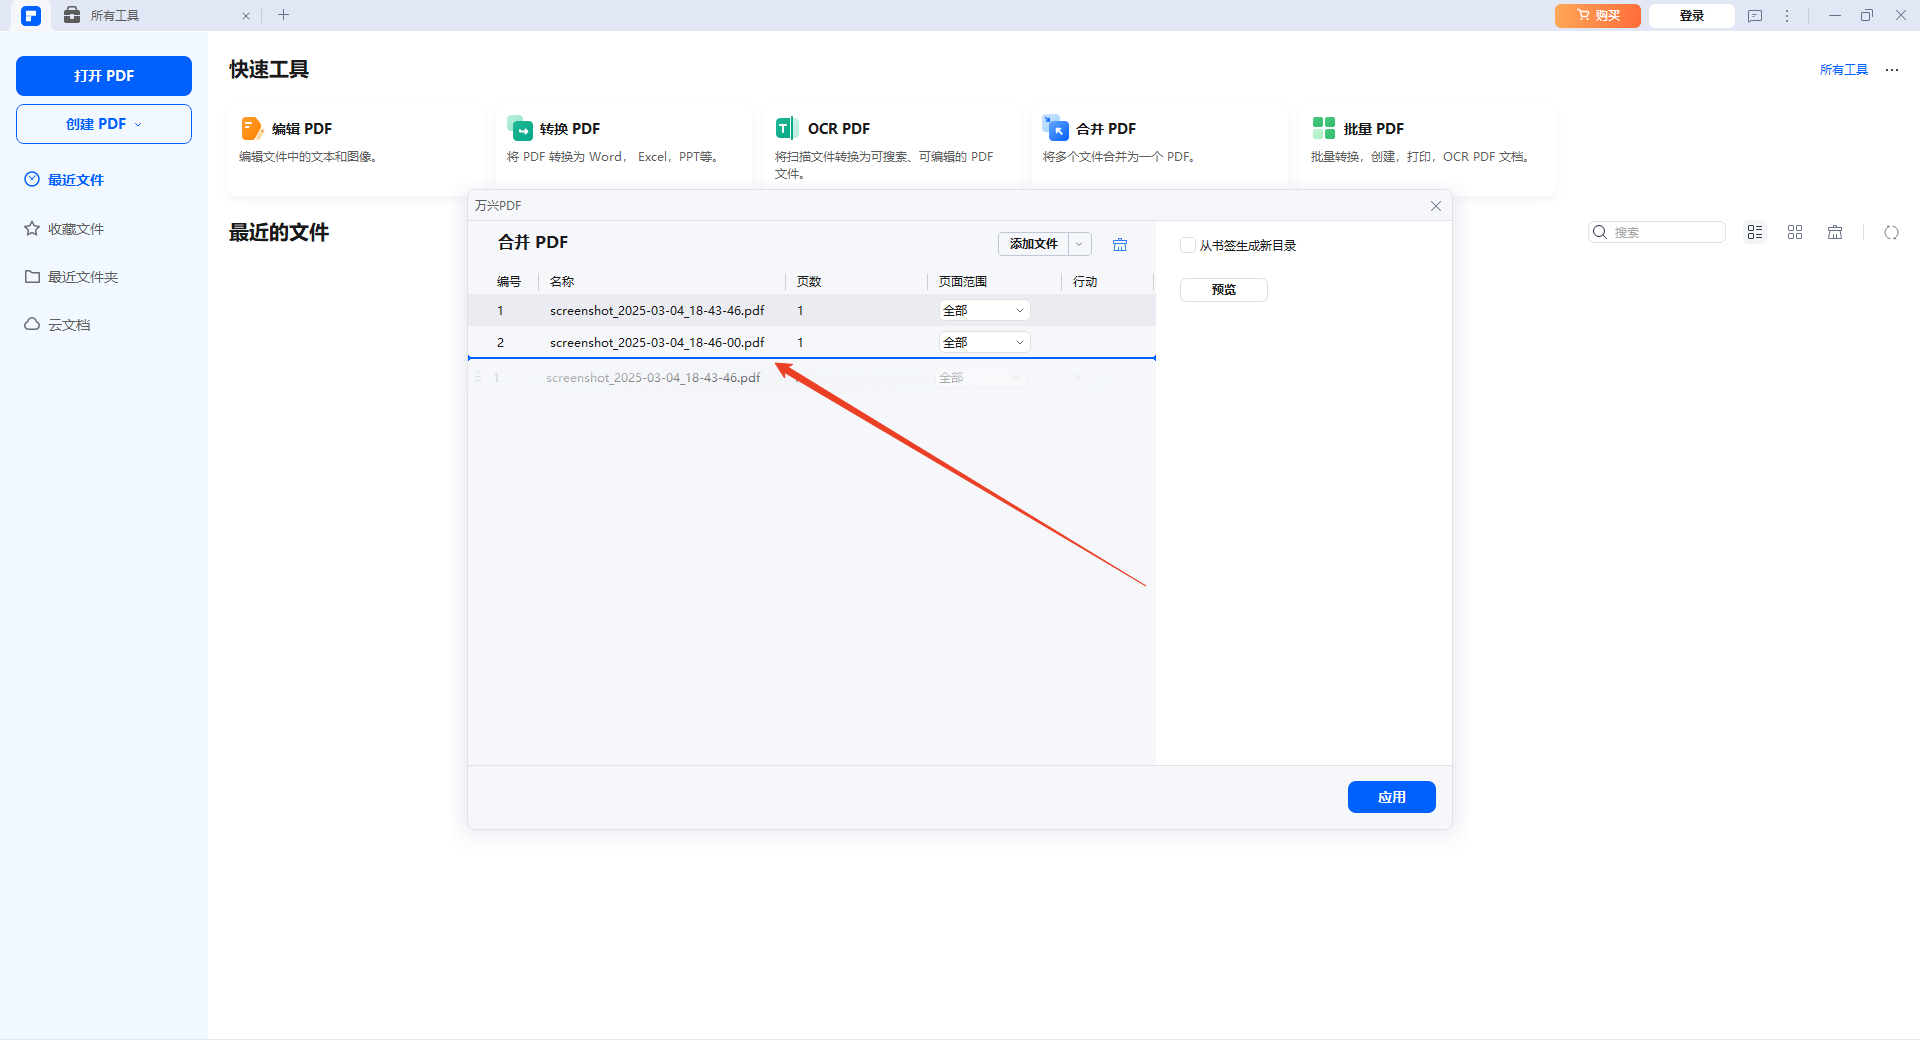
Task: Click the Preview button
Action: 1223,290
